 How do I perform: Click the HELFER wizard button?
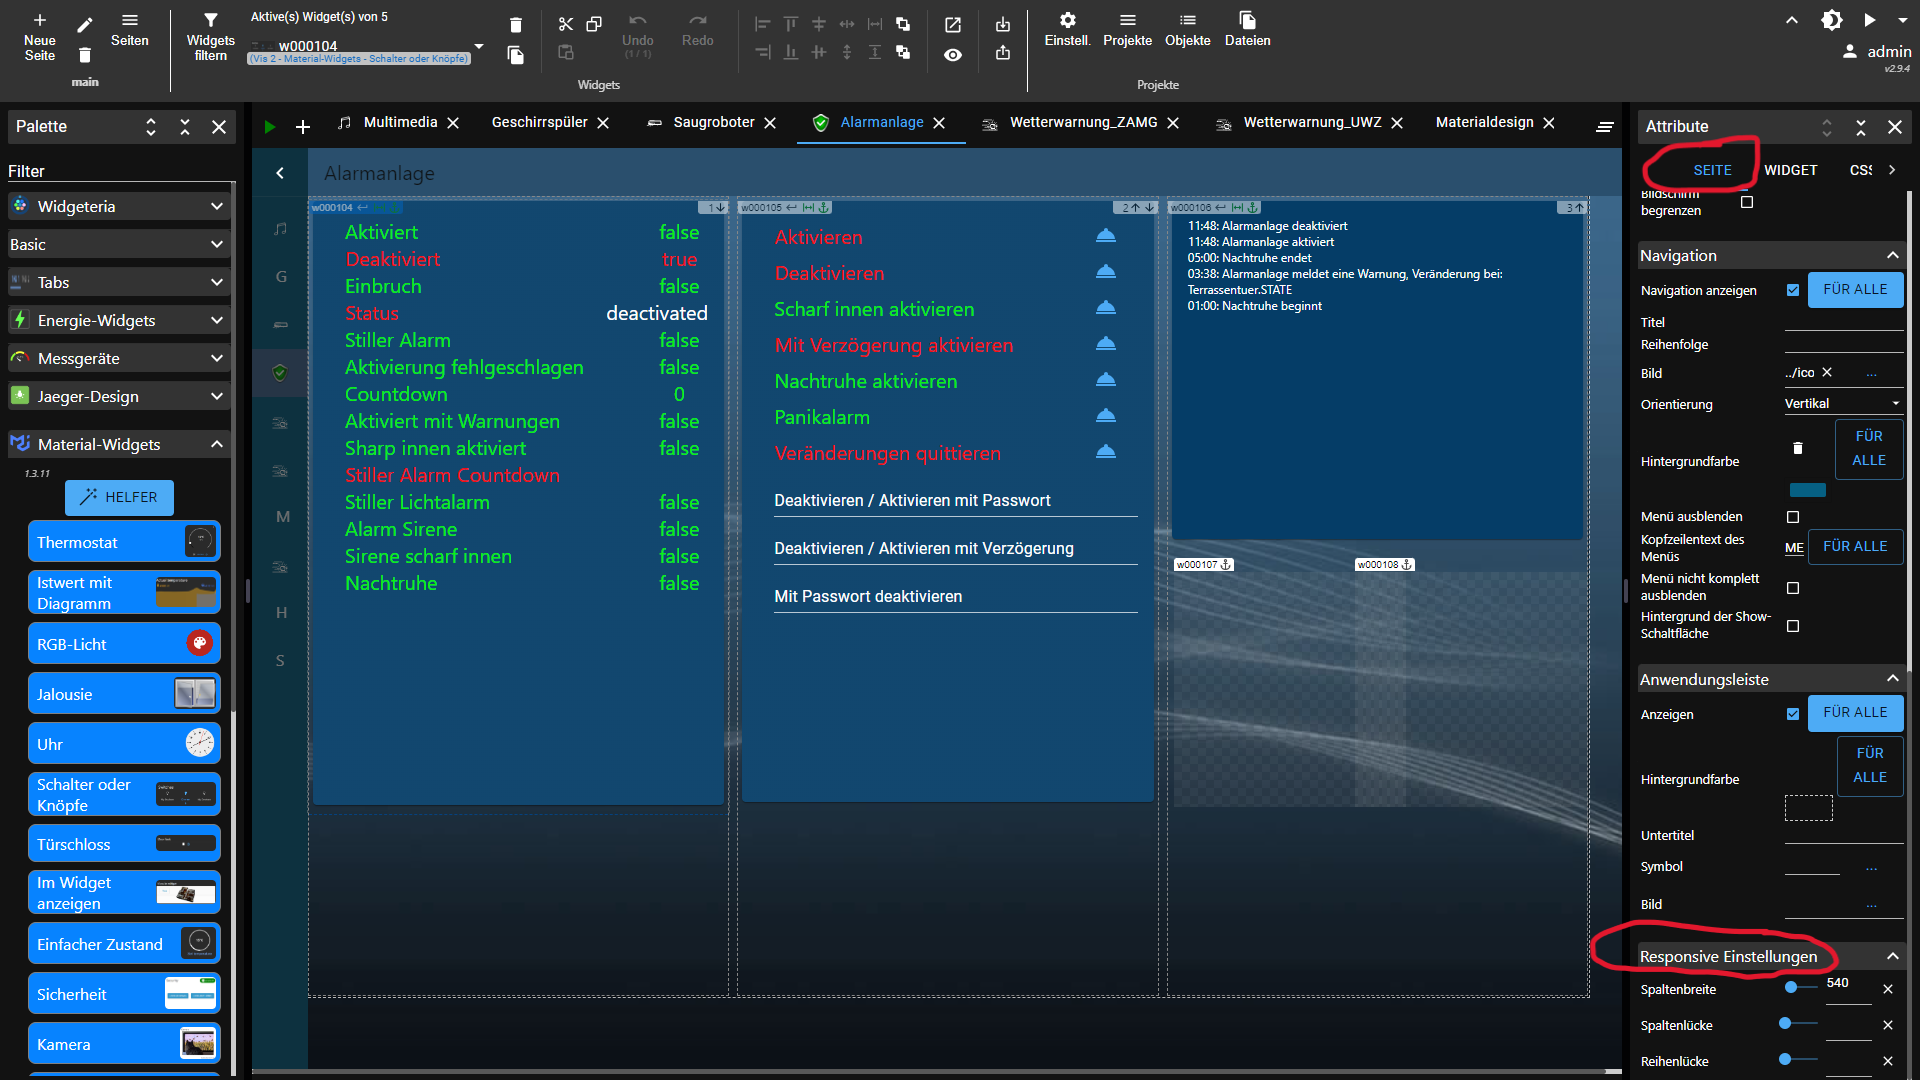click(x=119, y=497)
